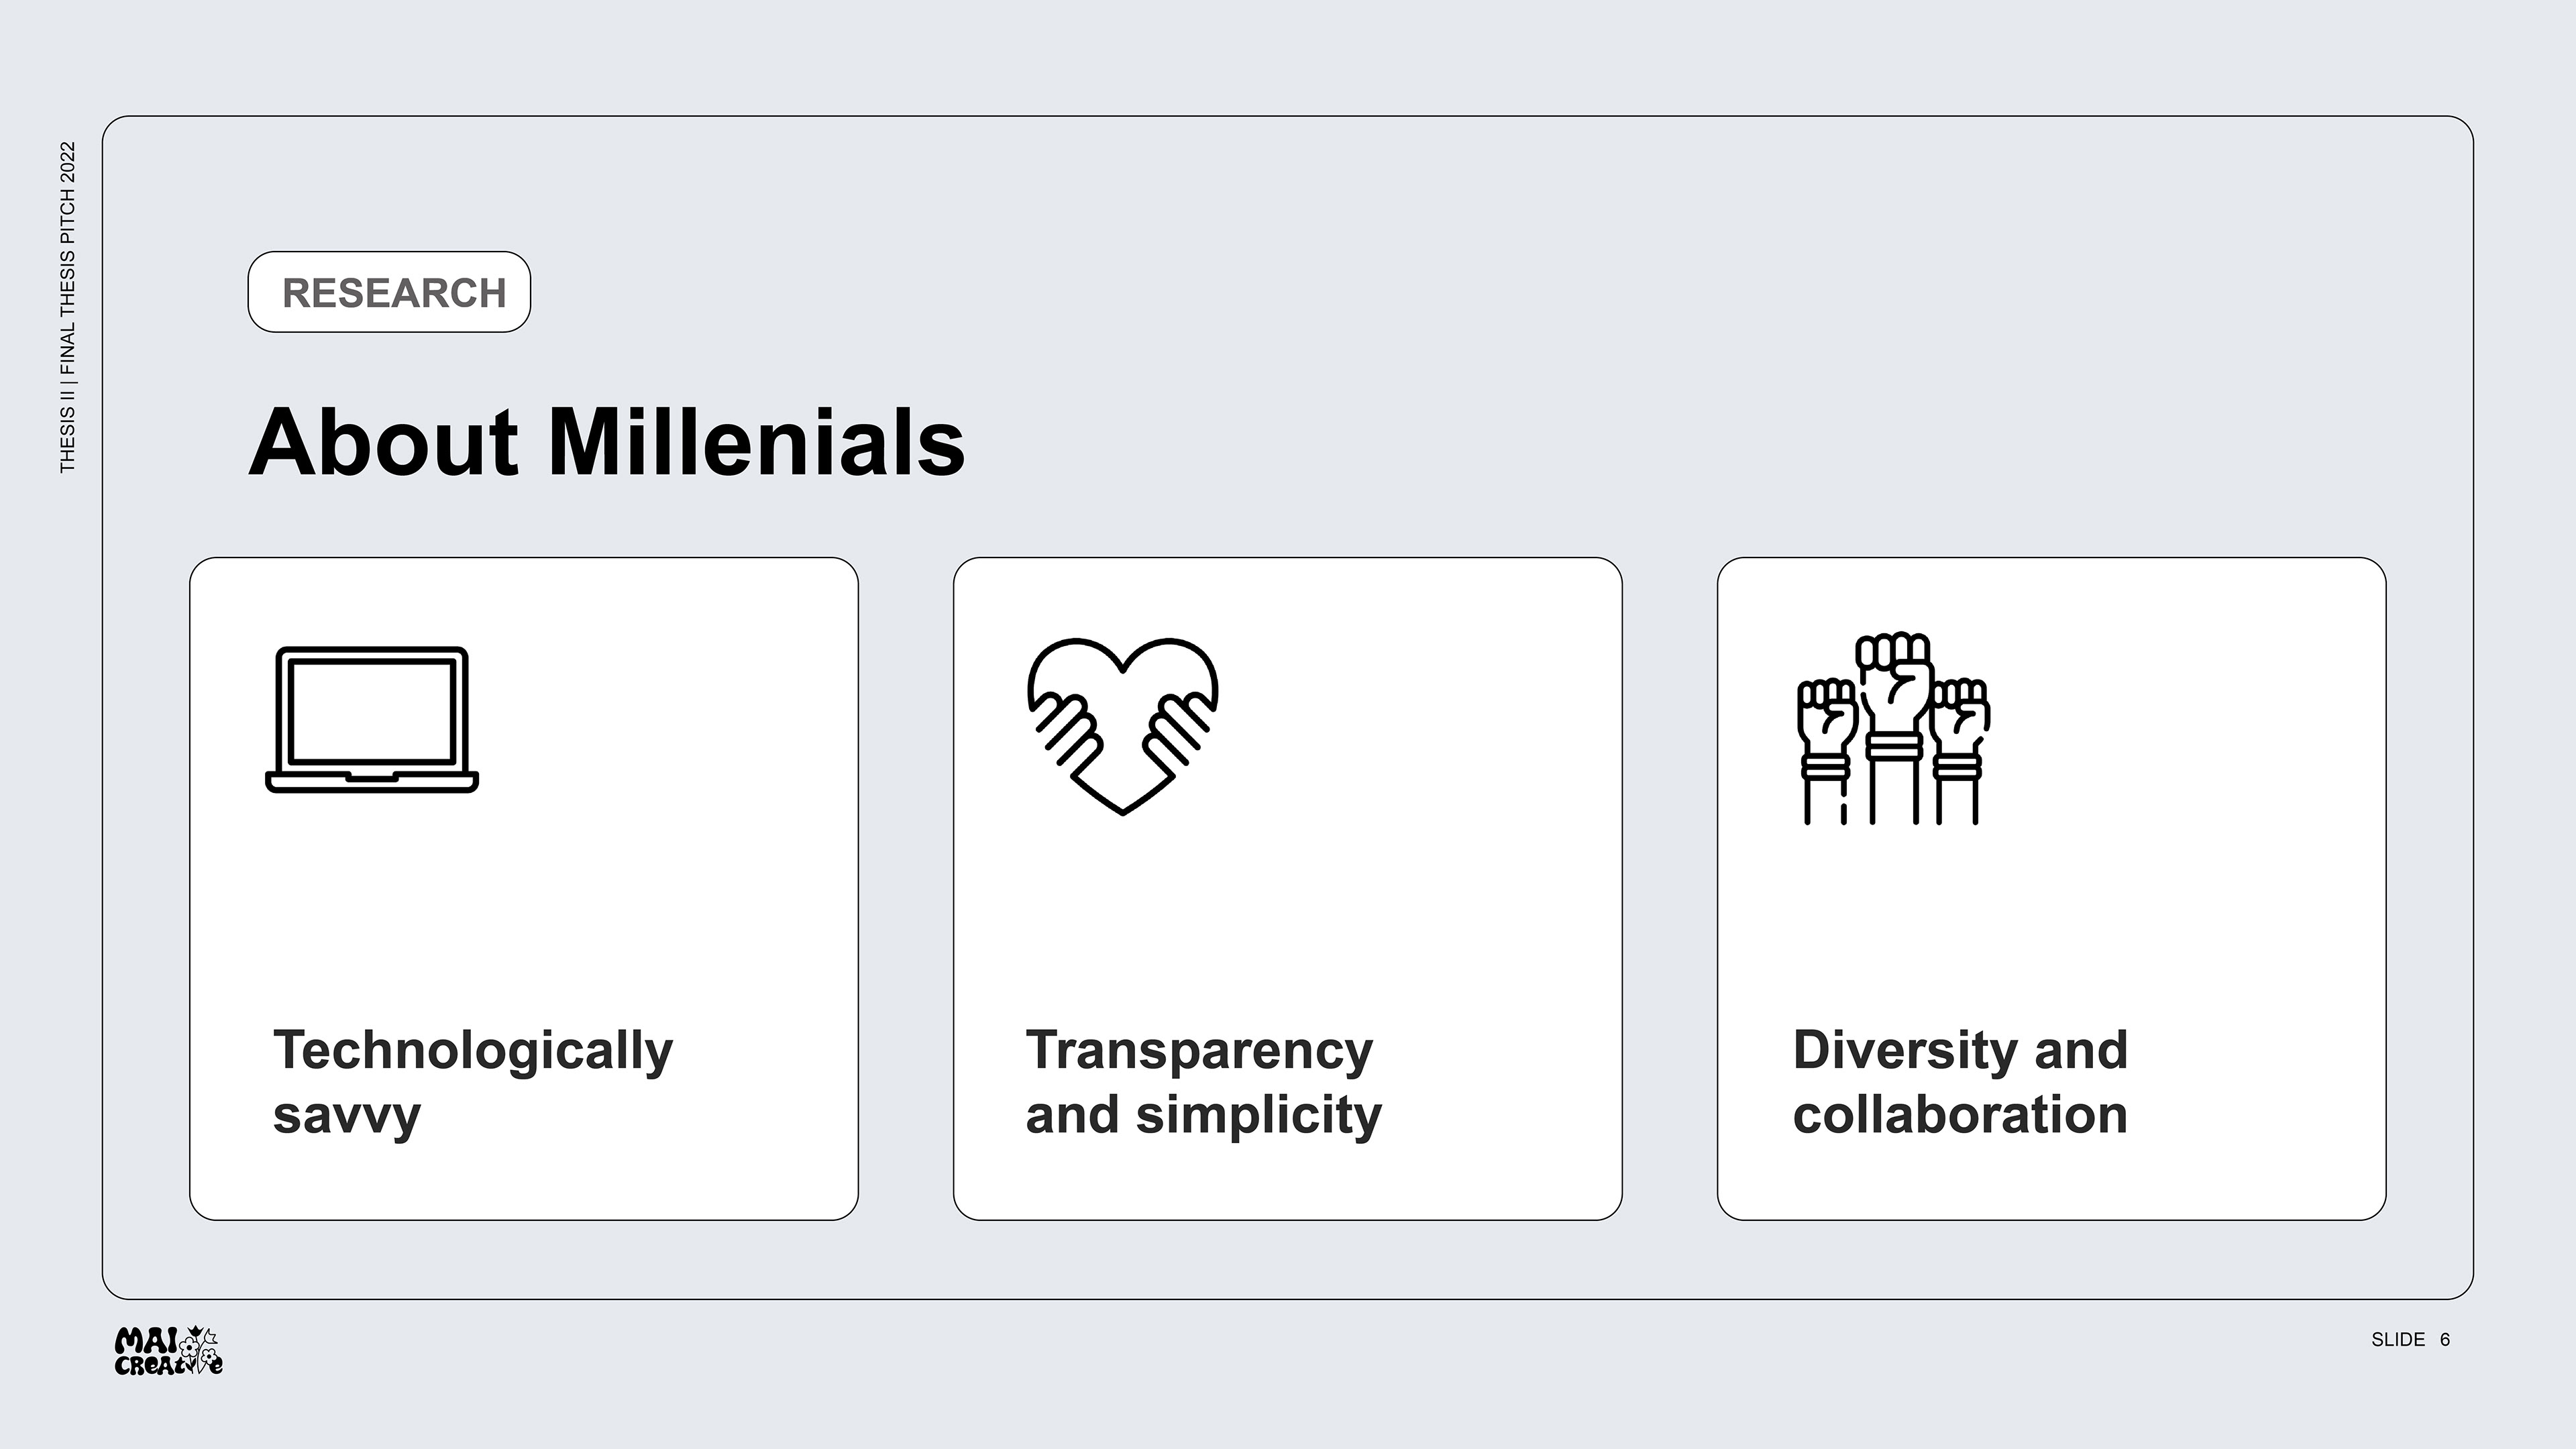The height and width of the screenshot is (1449, 2576).
Task: Select the Transparency and simplicity text
Action: (1204, 1081)
